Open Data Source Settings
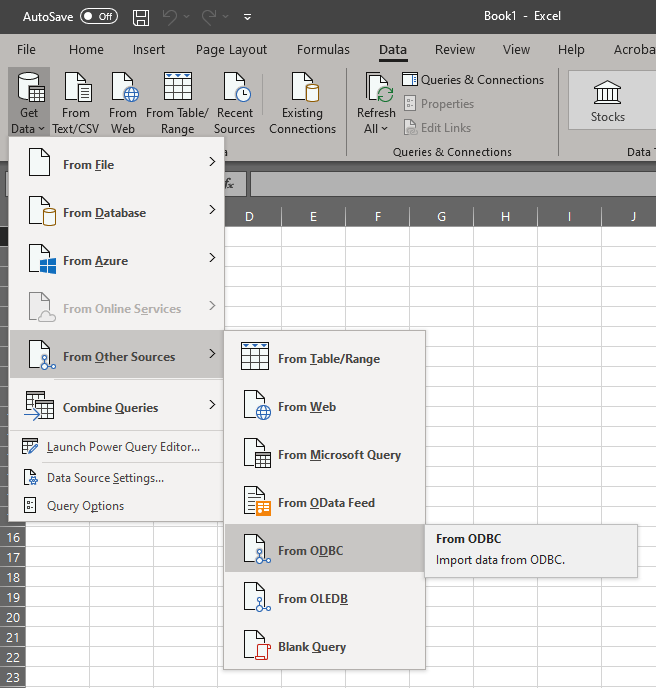Image resolution: width=656 pixels, height=688 pixels. pyautogui.click(x=105, y=478)
